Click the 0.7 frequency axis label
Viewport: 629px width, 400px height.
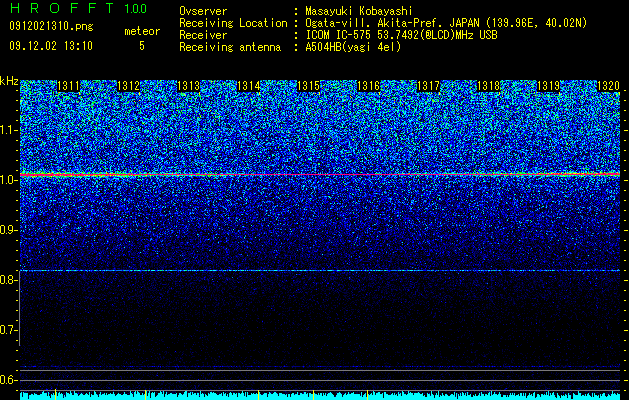(x=9, y=330)
